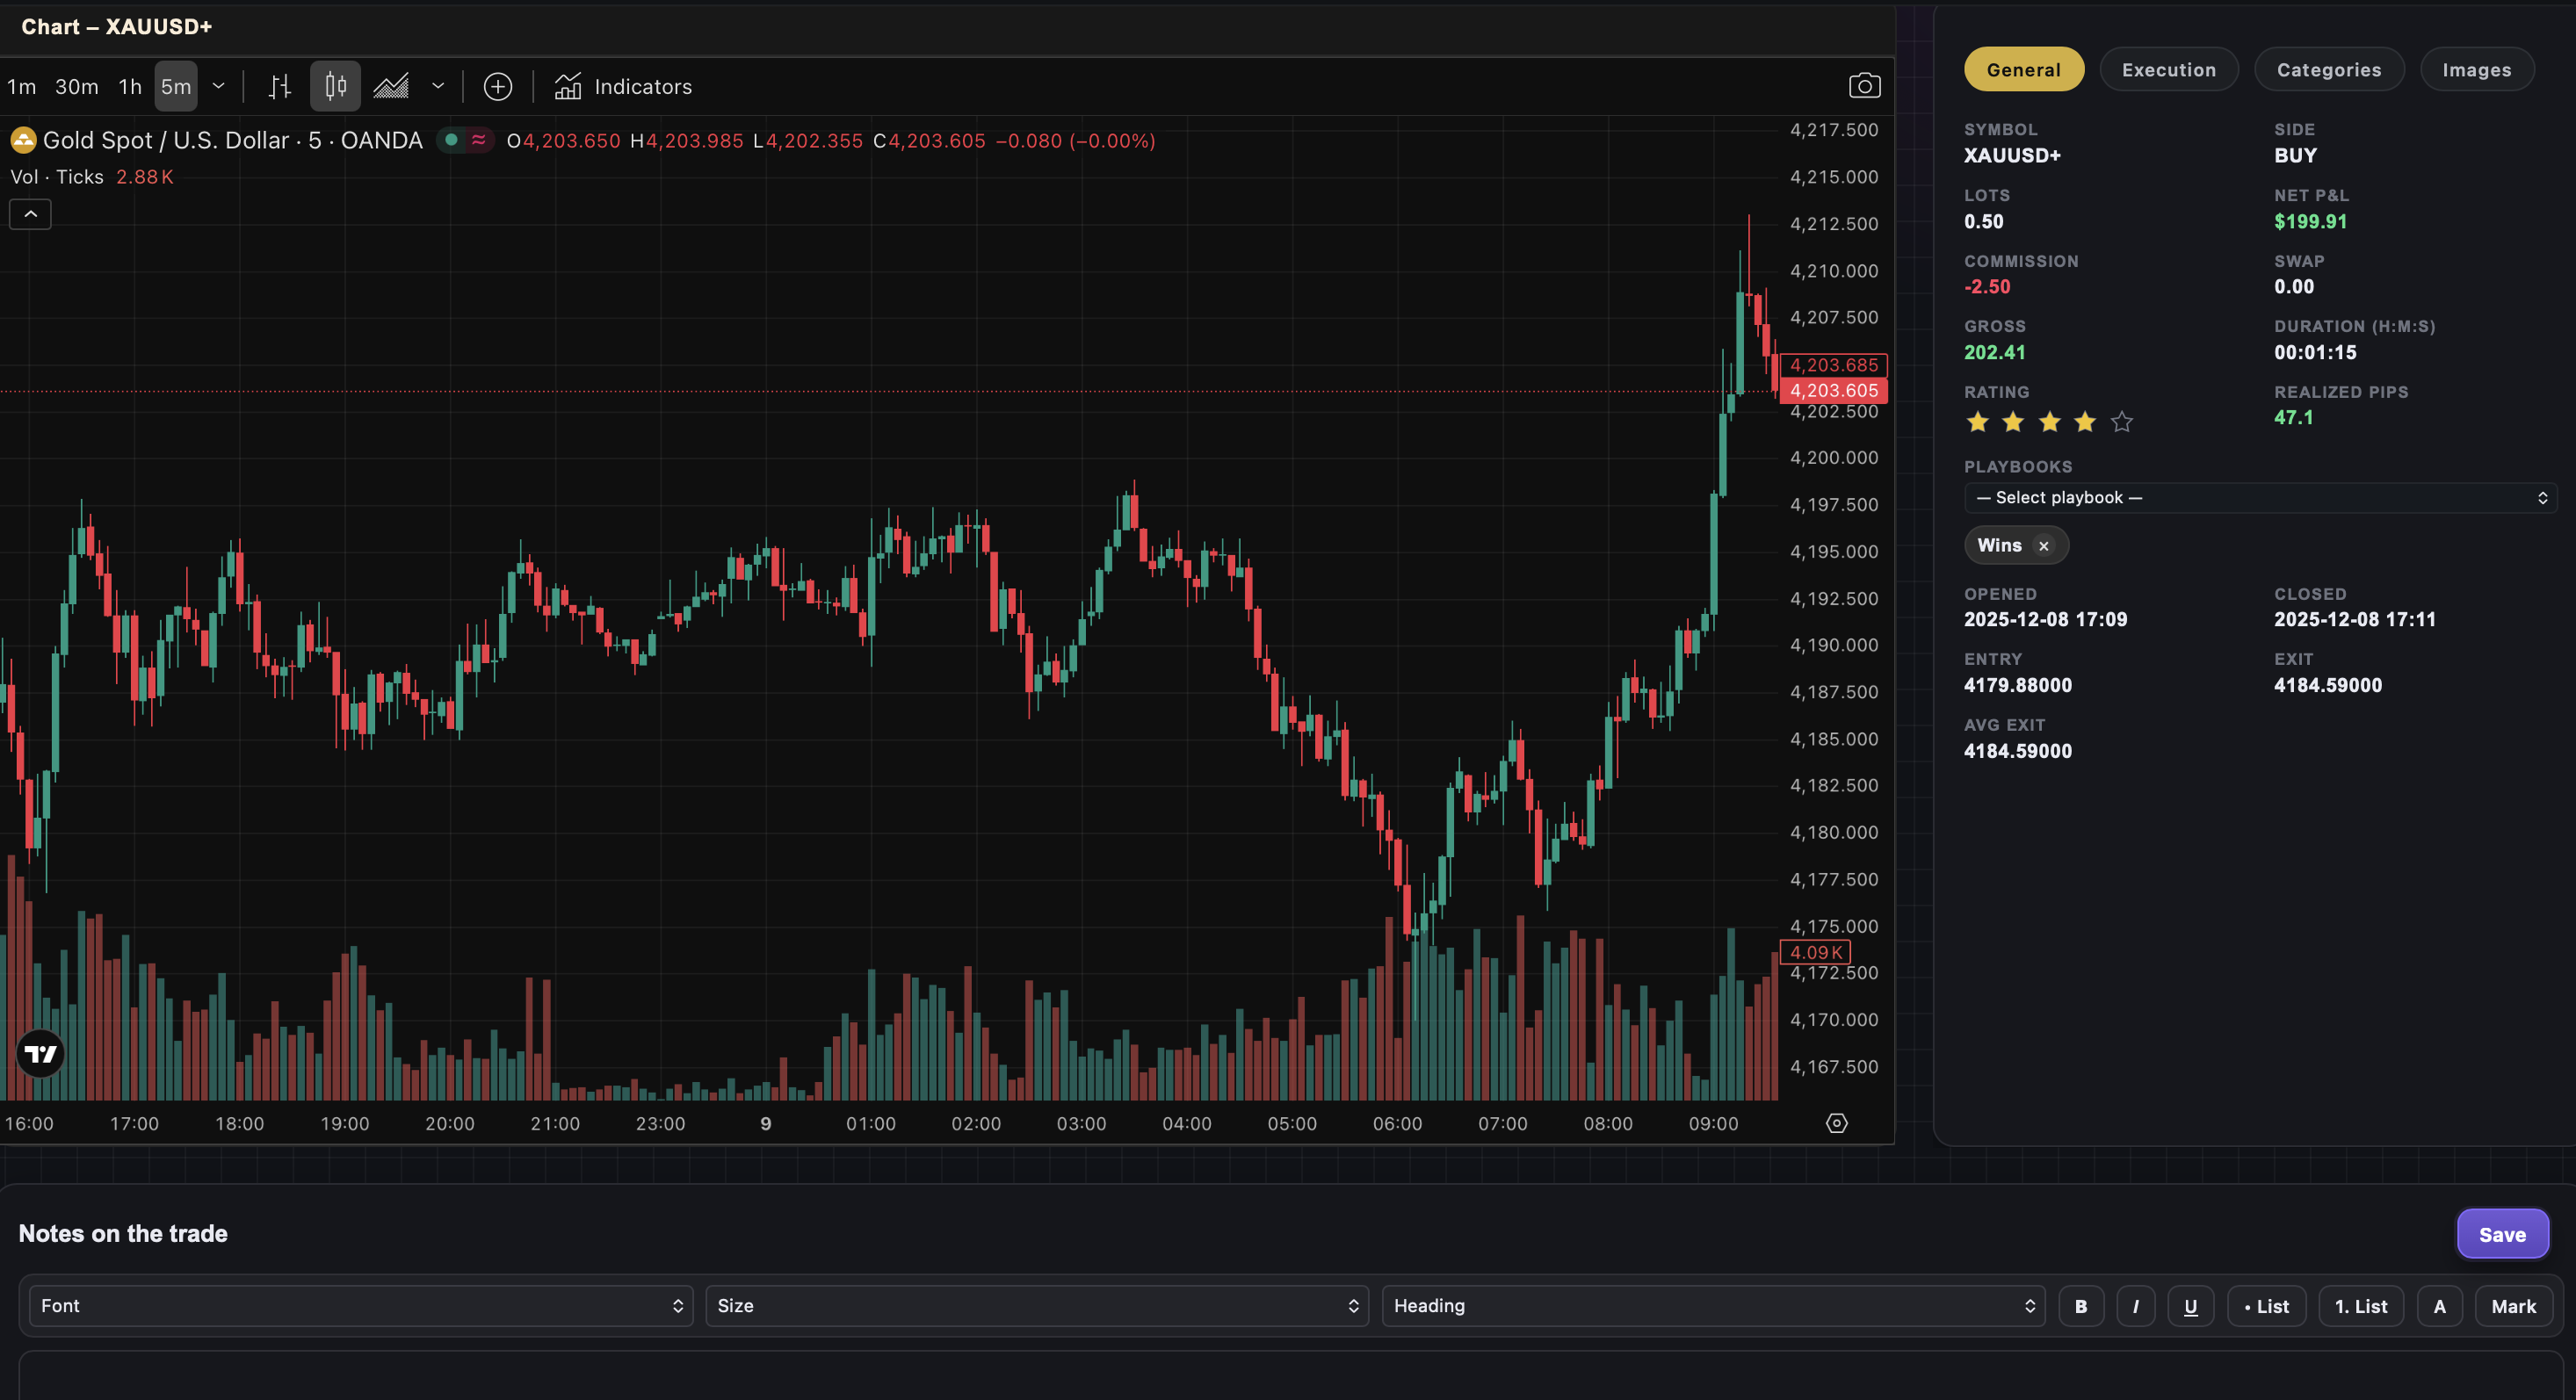Remove the Wins tag
This screenshot has width=2576, height=1400.
click(x=2044, y=546)
